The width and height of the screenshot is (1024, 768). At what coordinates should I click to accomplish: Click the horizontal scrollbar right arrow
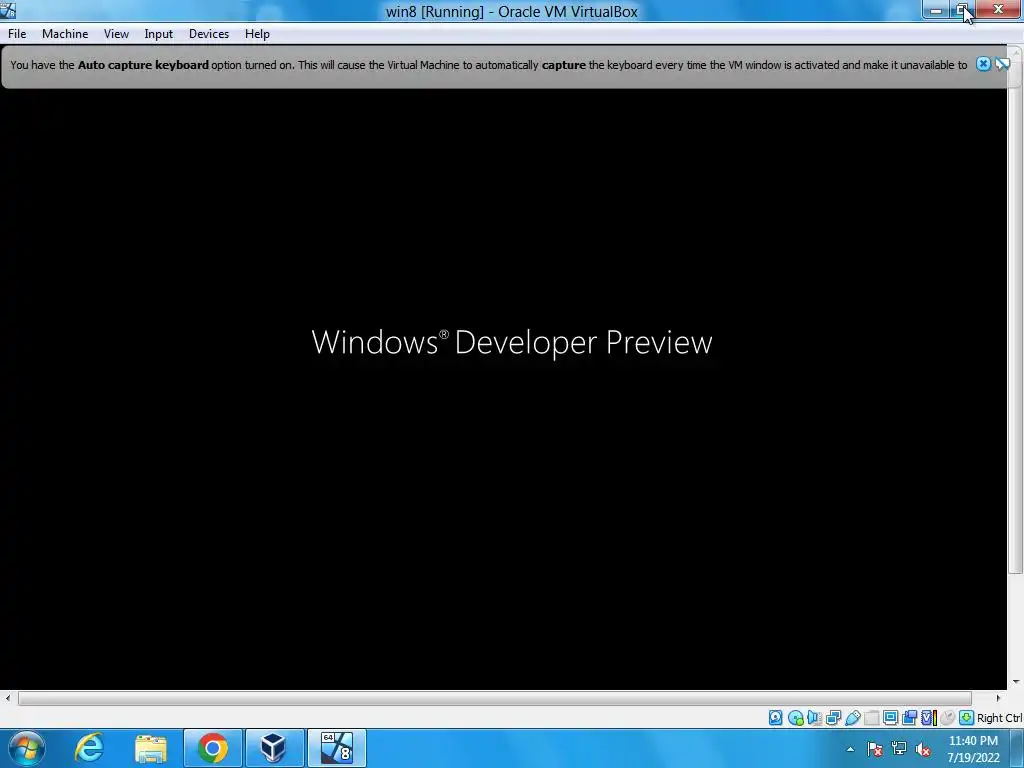point(998,698)
